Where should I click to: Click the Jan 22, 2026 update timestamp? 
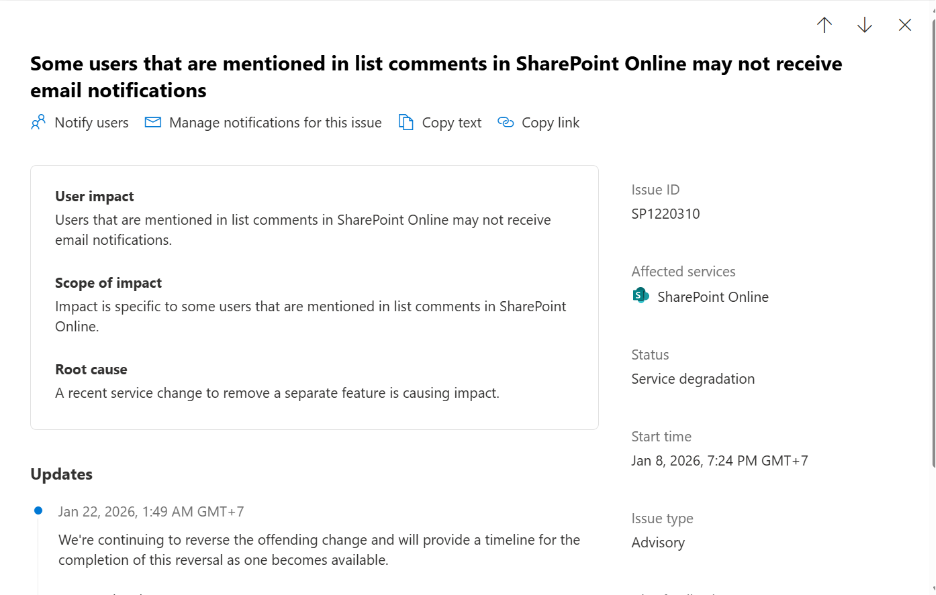(x=151, y=511)
